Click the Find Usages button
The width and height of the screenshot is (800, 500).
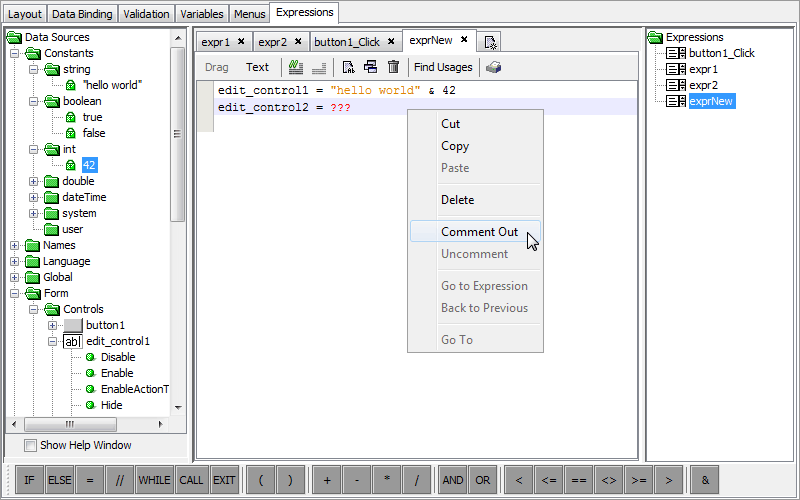(x=443, y=67)
